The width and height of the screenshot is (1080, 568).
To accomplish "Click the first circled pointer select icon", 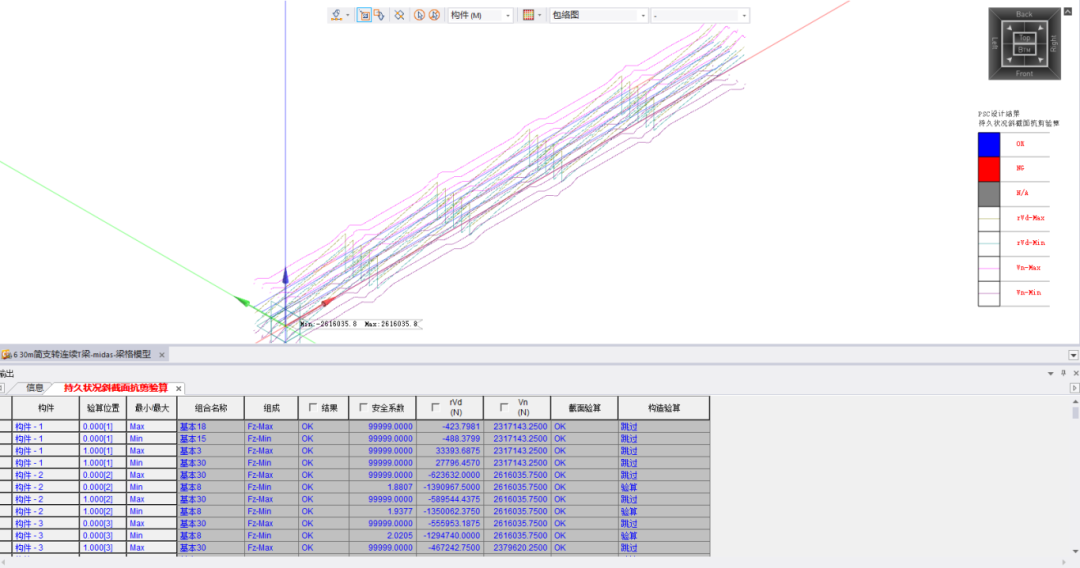I will coord(419,15).
